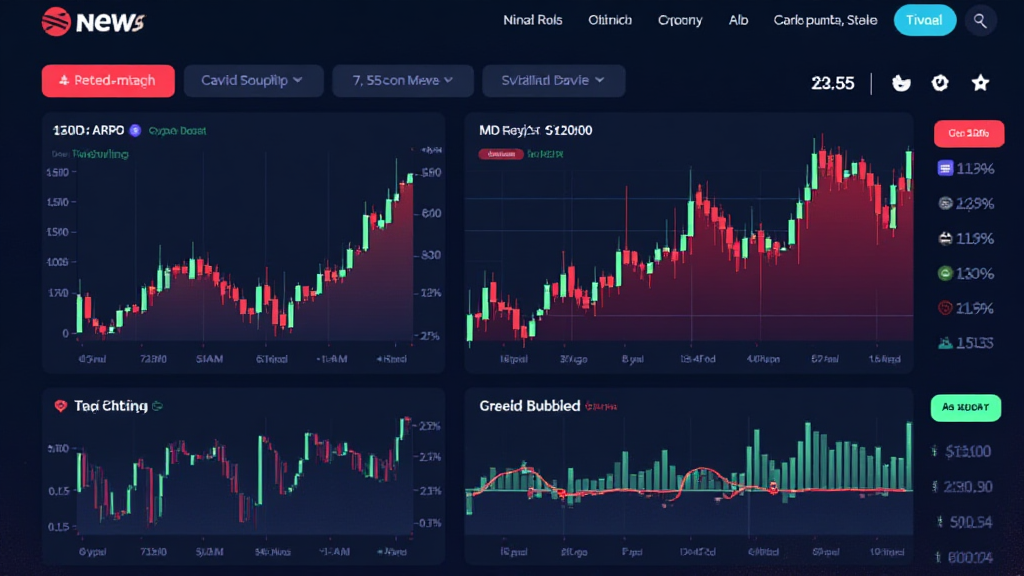Select the Crpoeny navigation item
Image resolution: width=1024 pixels, height=576 pixels.
pos(680,20)
